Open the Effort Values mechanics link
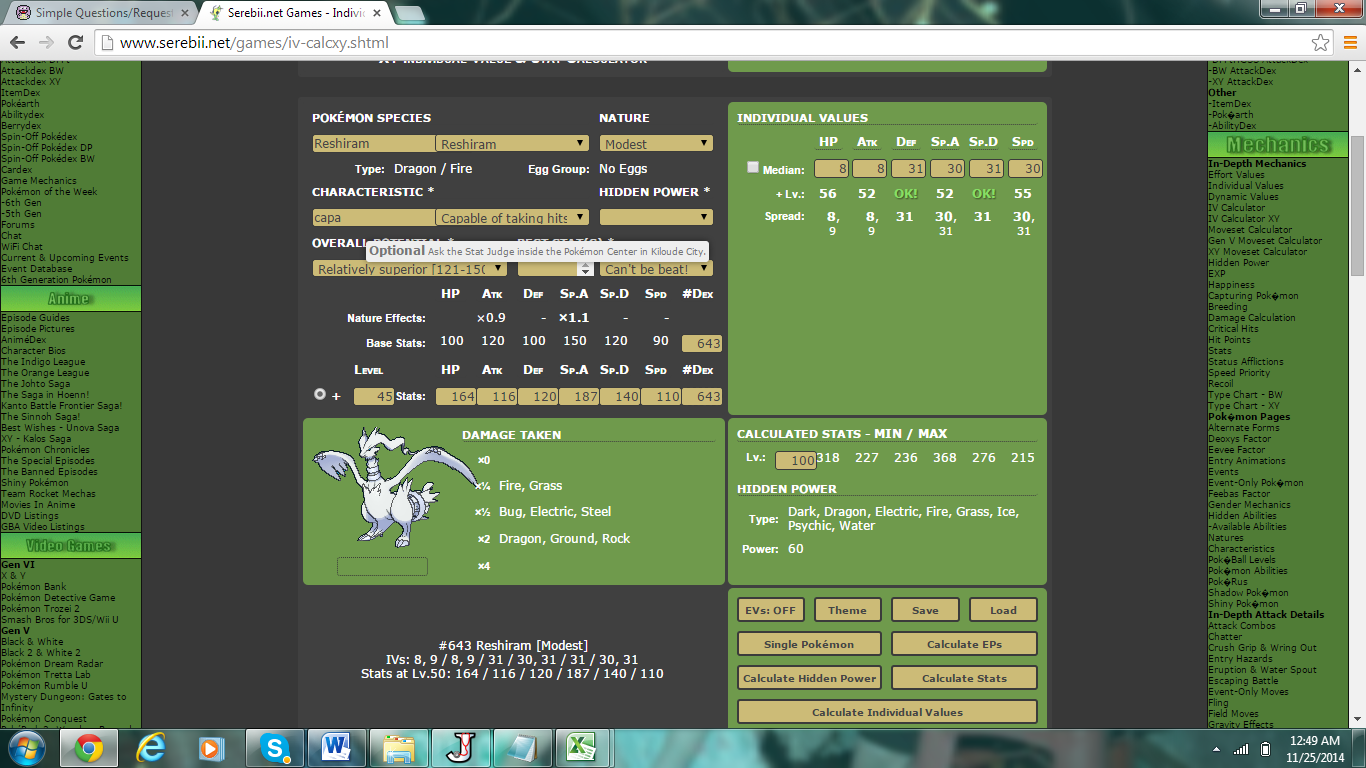1366x768 pixels. point(1236,175)
